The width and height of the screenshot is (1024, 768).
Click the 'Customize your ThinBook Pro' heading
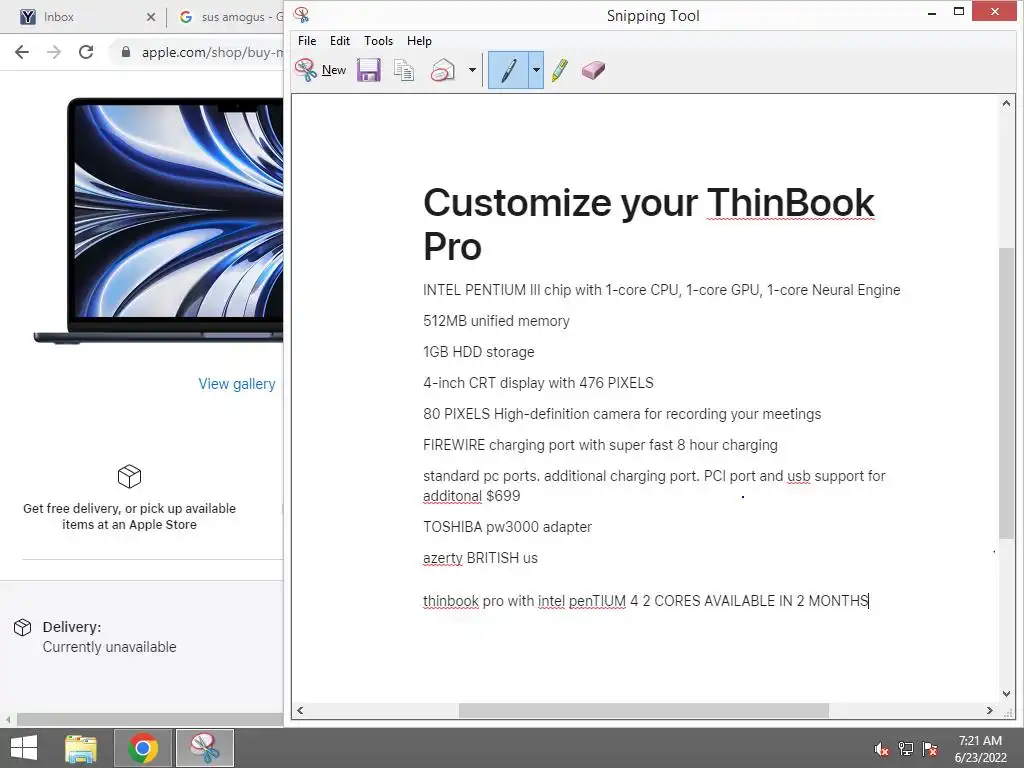(648, 224)
